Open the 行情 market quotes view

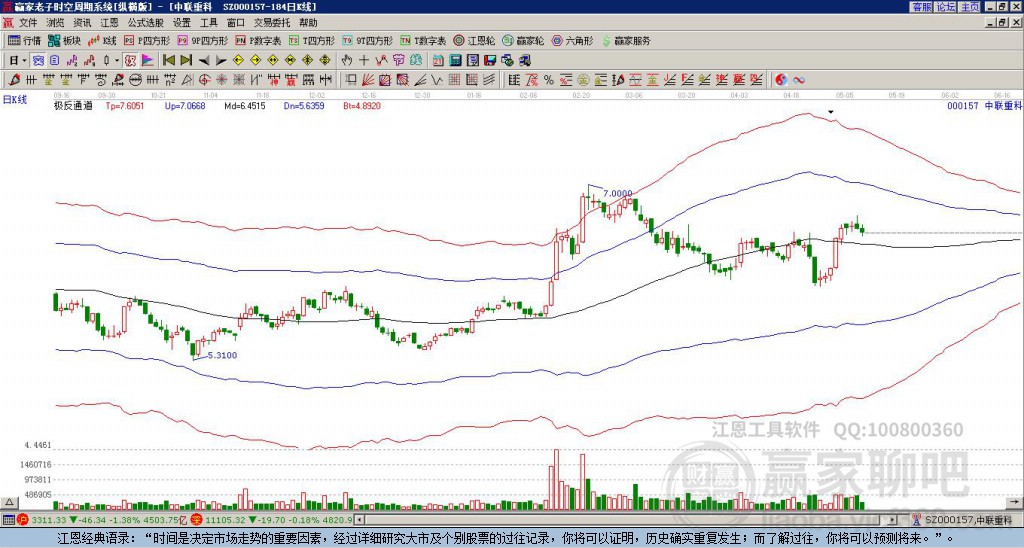[x=25, y=40]
